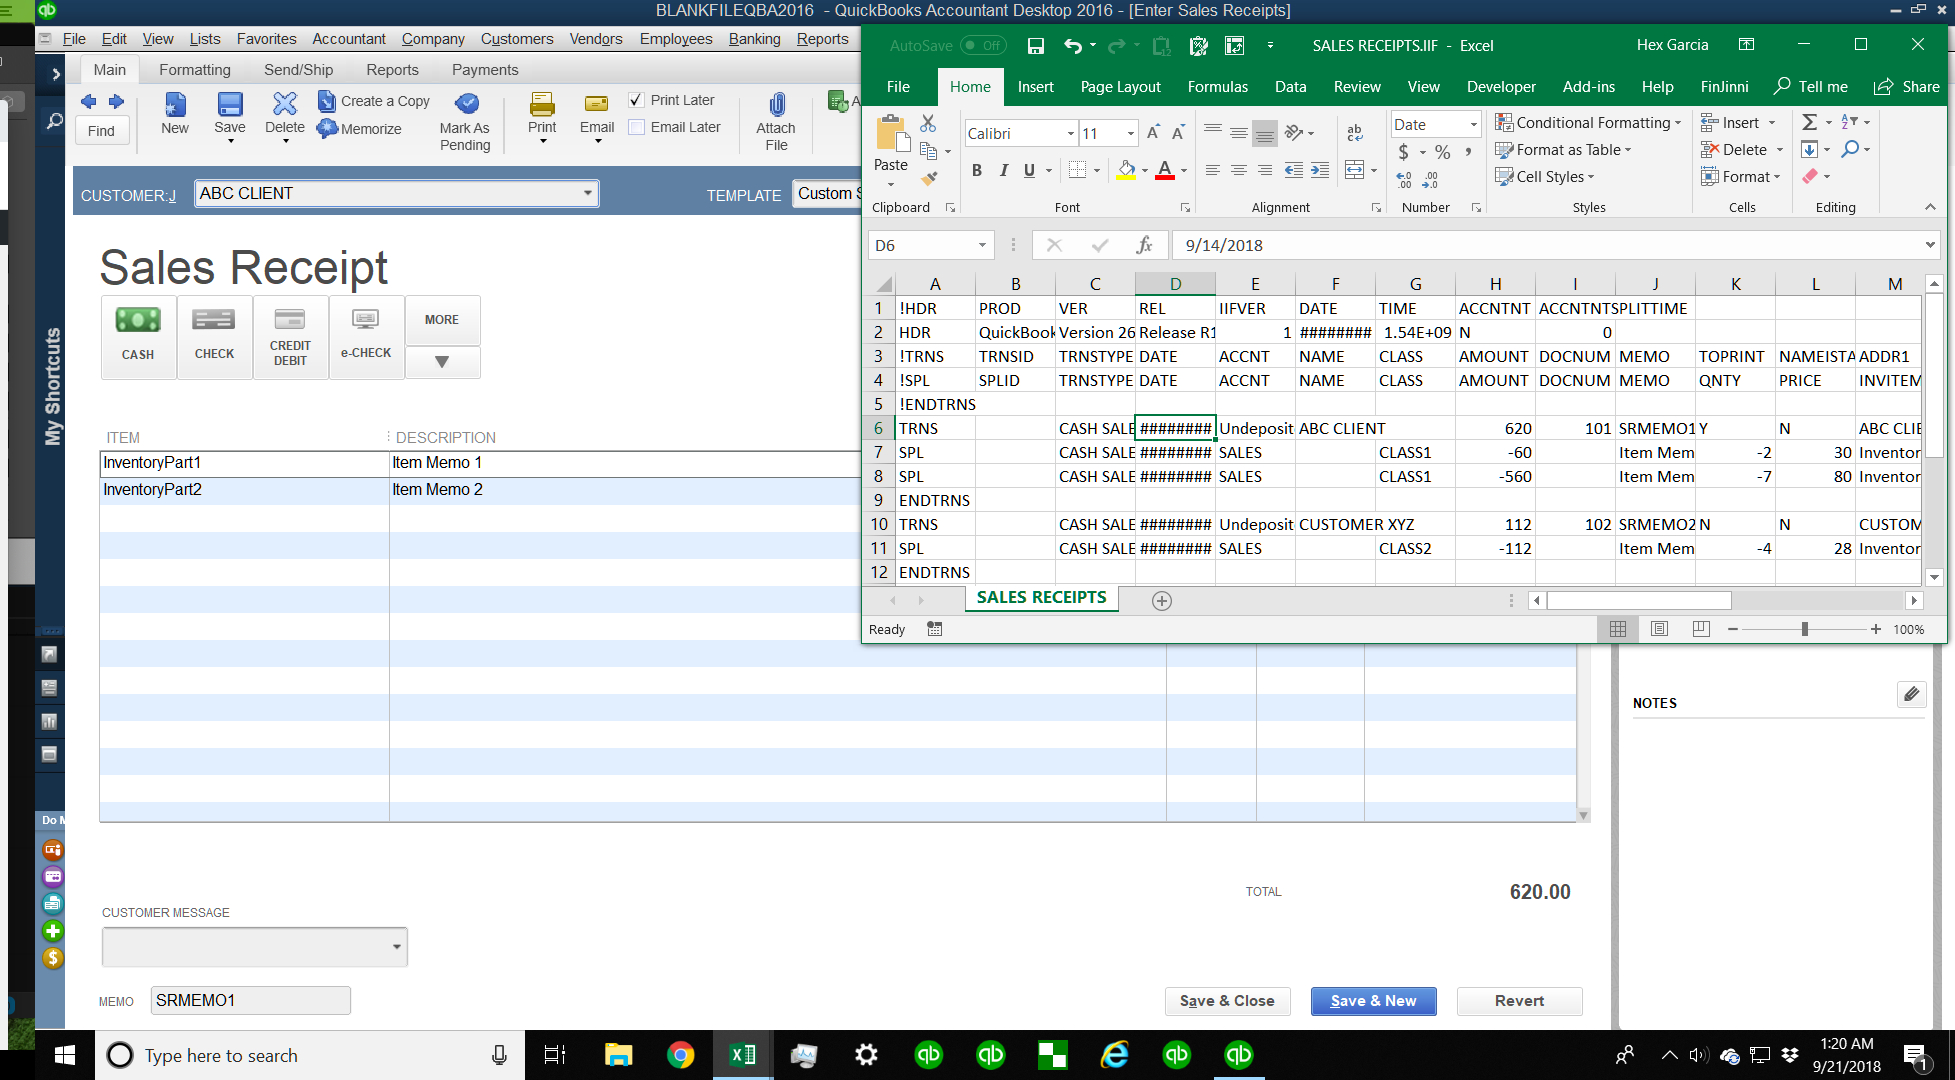
Task: Select CREDIT DEBIT payment method
Action: (290, 337)
